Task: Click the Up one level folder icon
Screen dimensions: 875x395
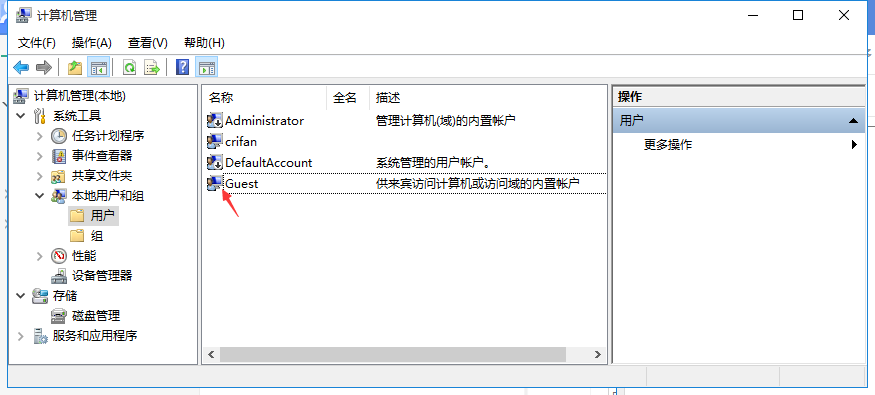Action: 75,68
